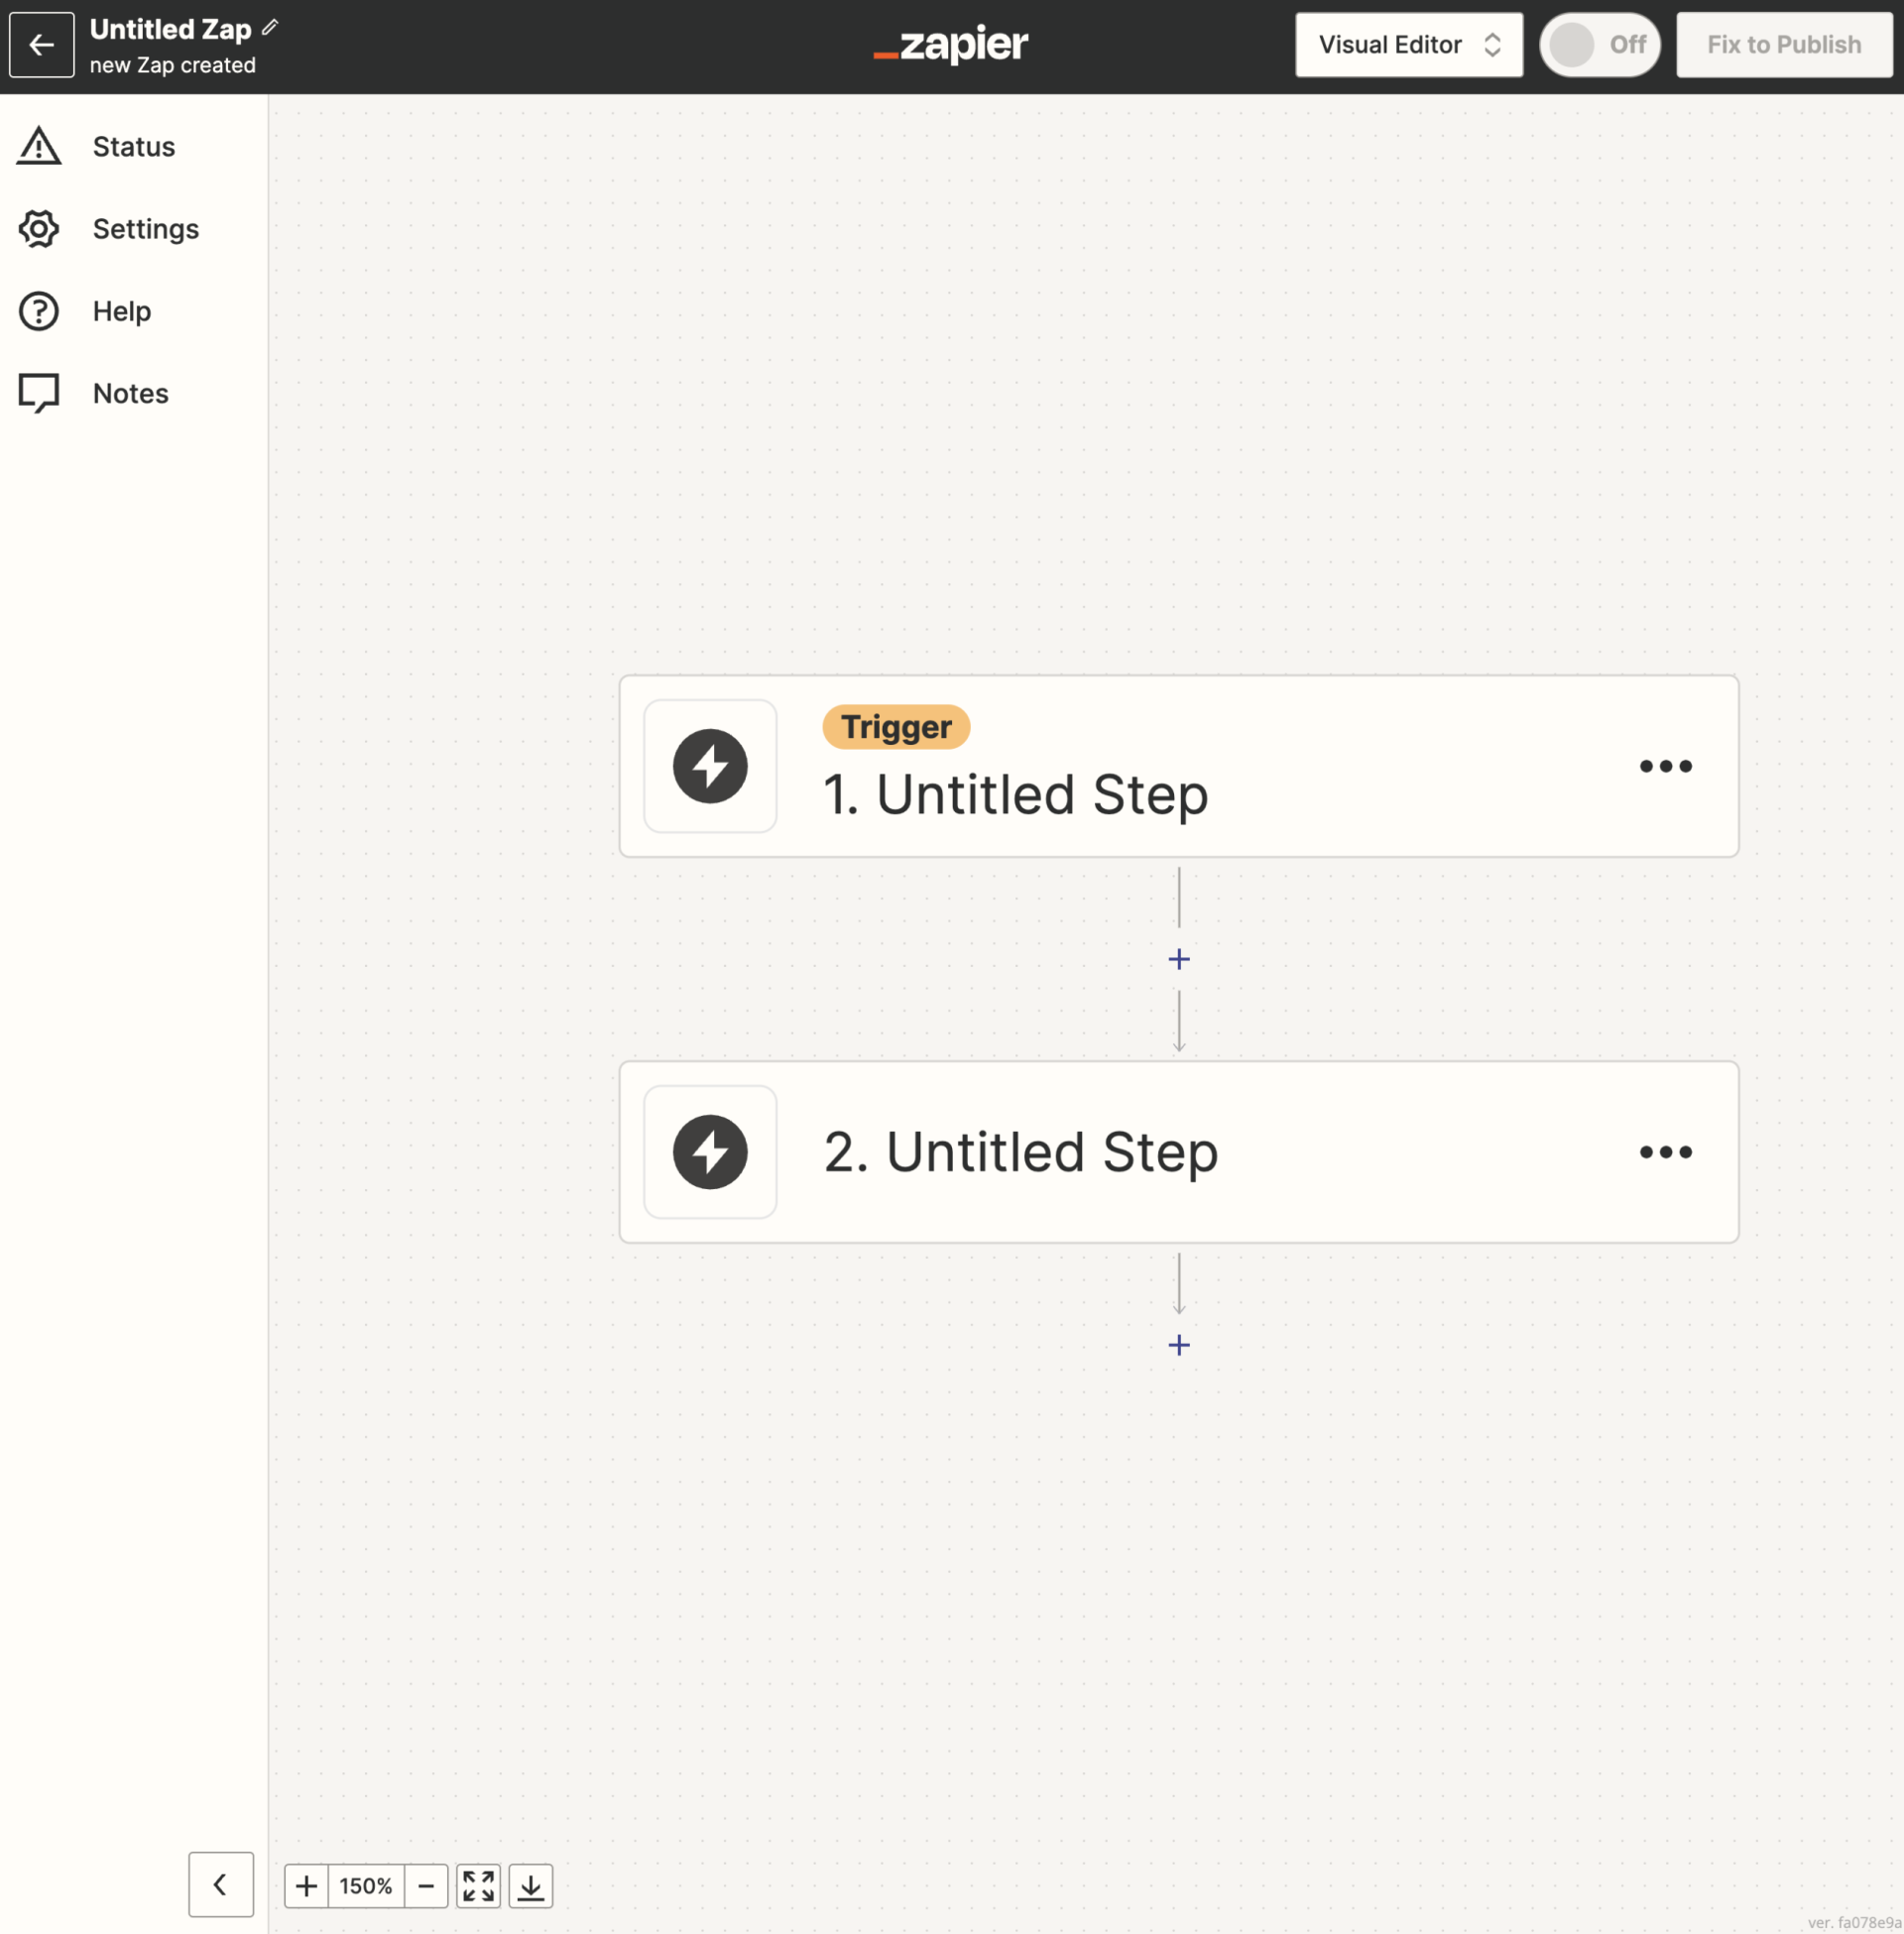Add a step after step 2
This screenshot has height=1934, width=1904.
coord(1179,1345)
